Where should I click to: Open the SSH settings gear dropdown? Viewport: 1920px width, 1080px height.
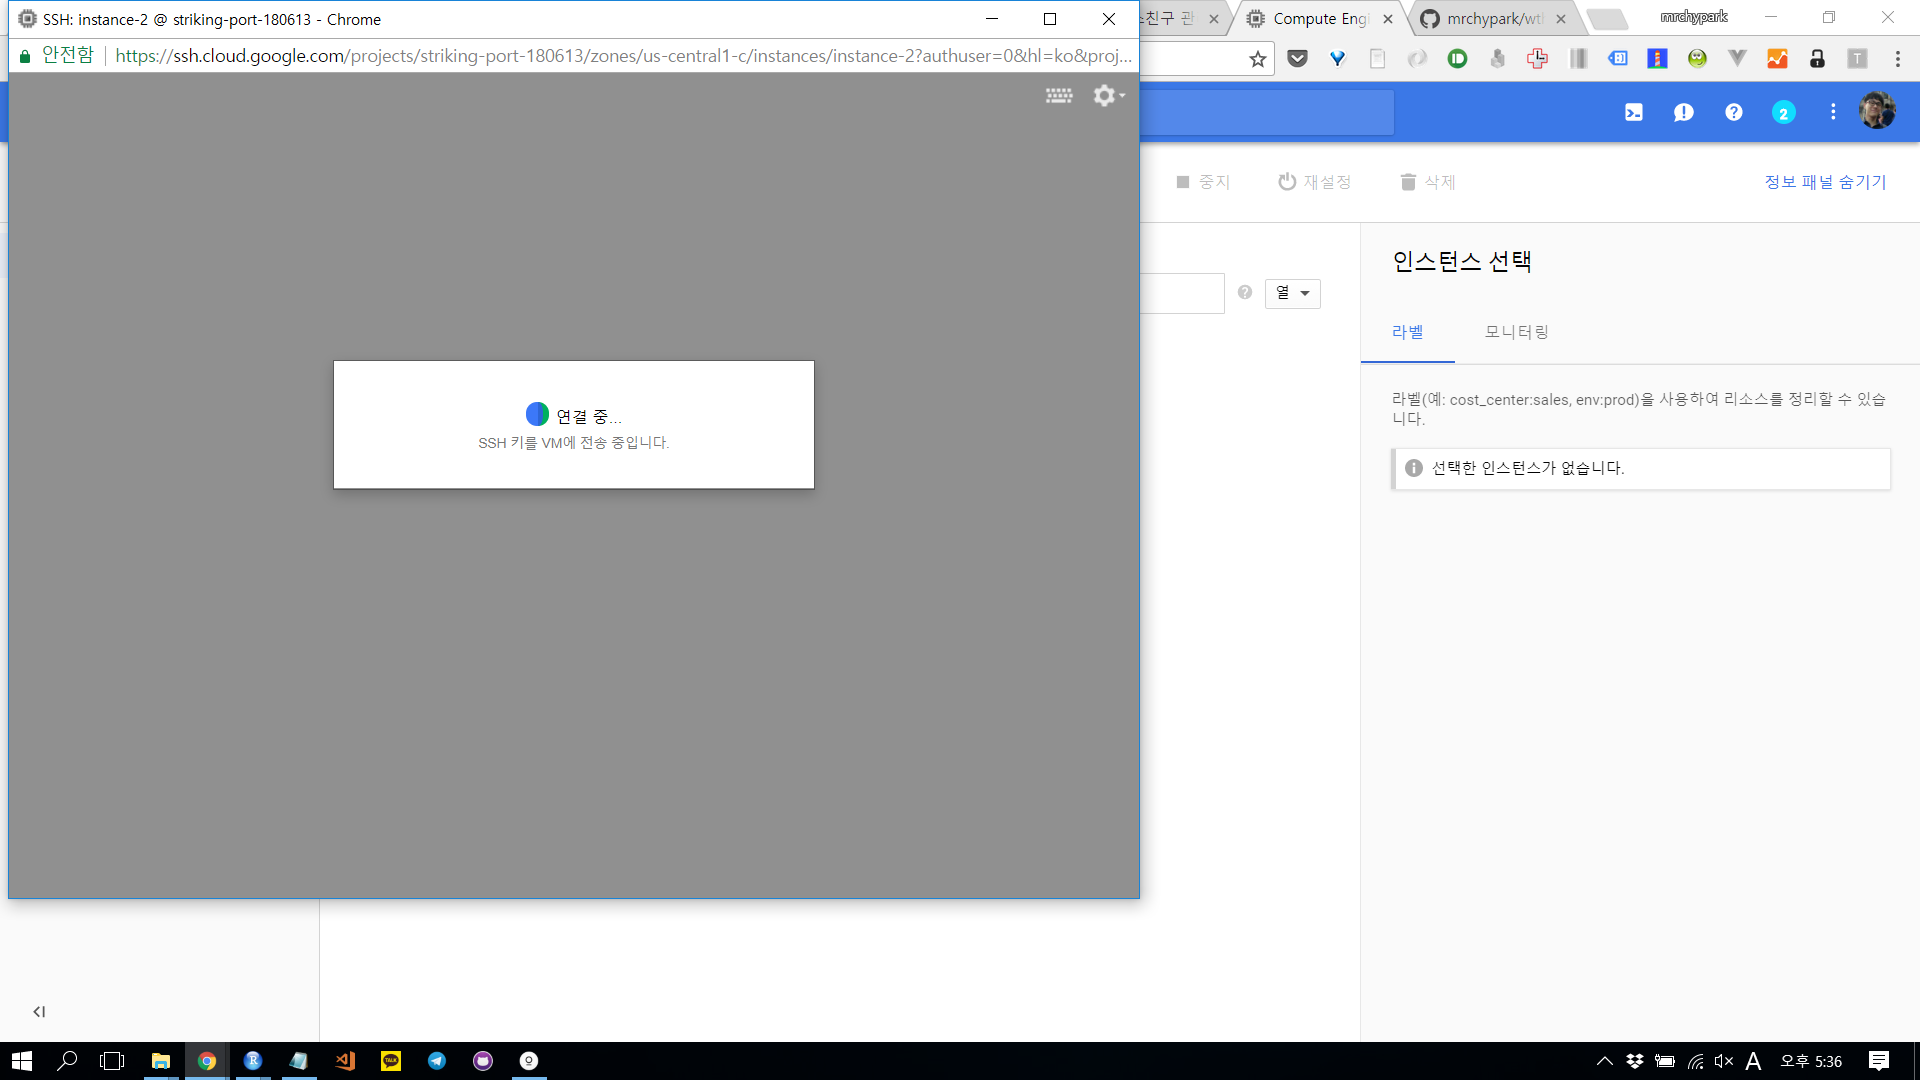click(x=1108, y=96)
